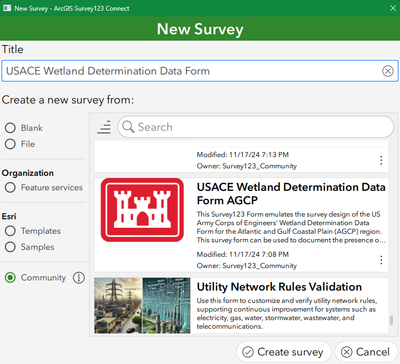Click the Cancel button
Image resolution: width=400 pixels, height=364 pixels.
366,352
